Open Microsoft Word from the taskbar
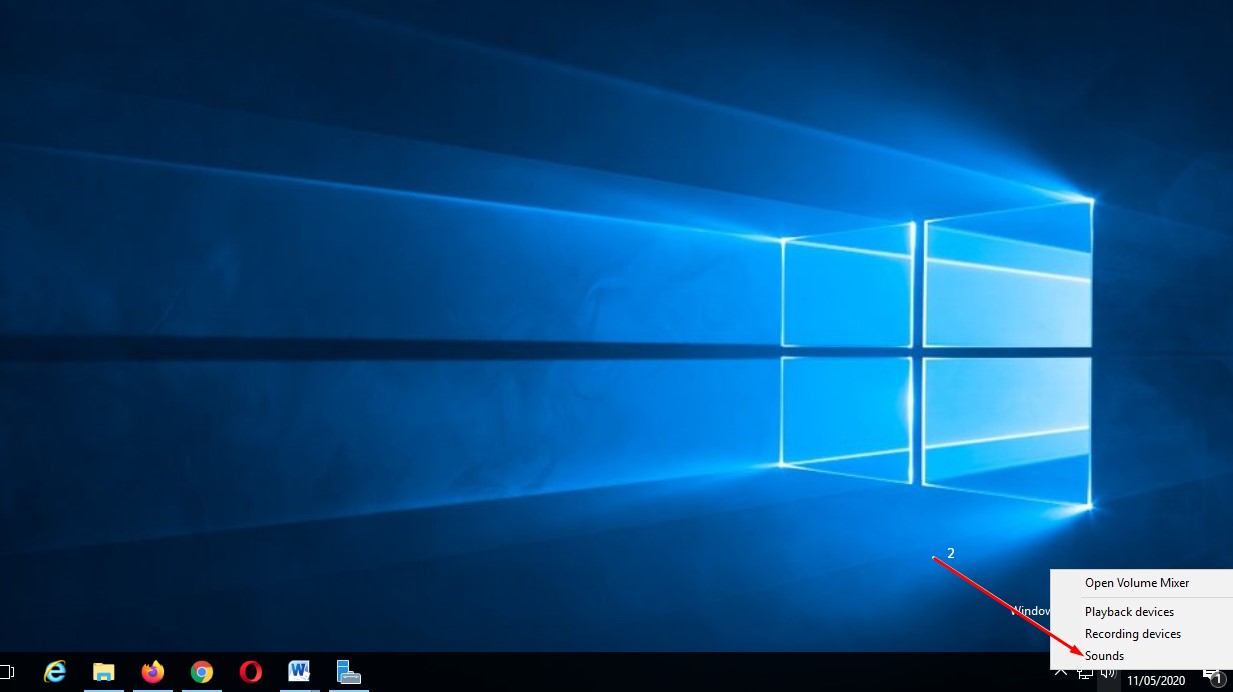The width and height of the screenshot is (1233, 692). pos(299,672)
